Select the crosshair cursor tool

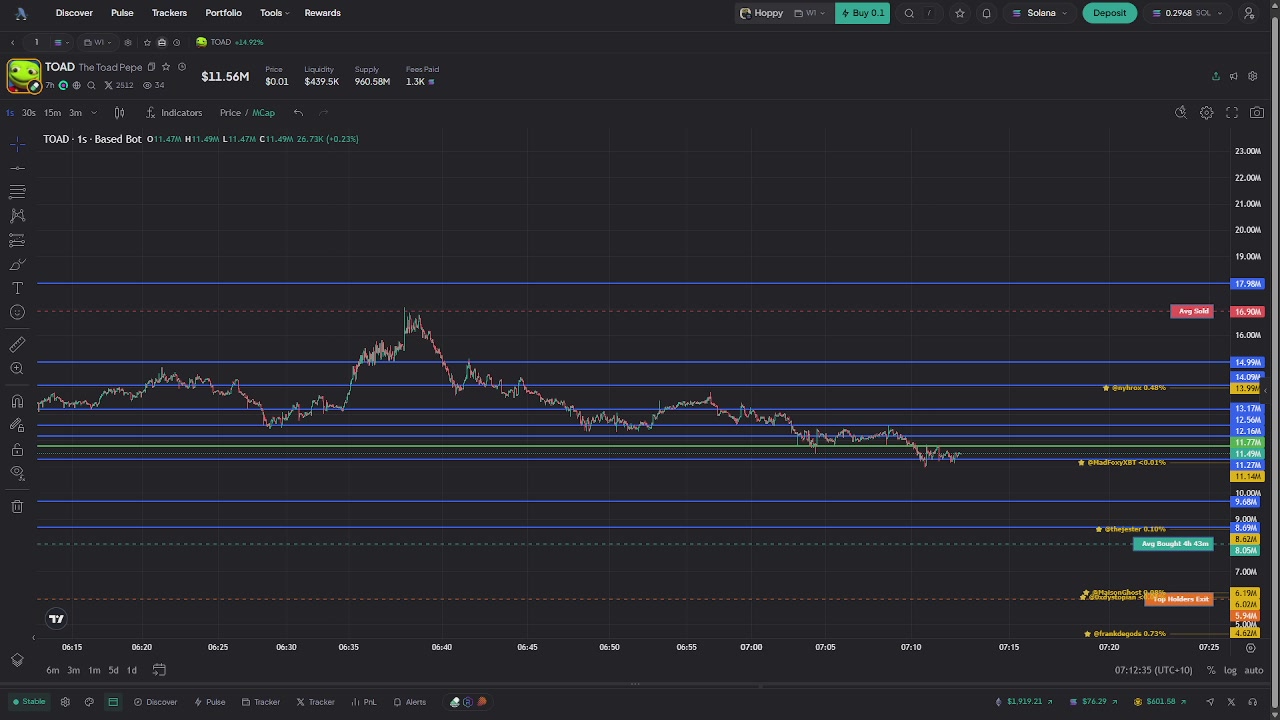tap(17, 144)
